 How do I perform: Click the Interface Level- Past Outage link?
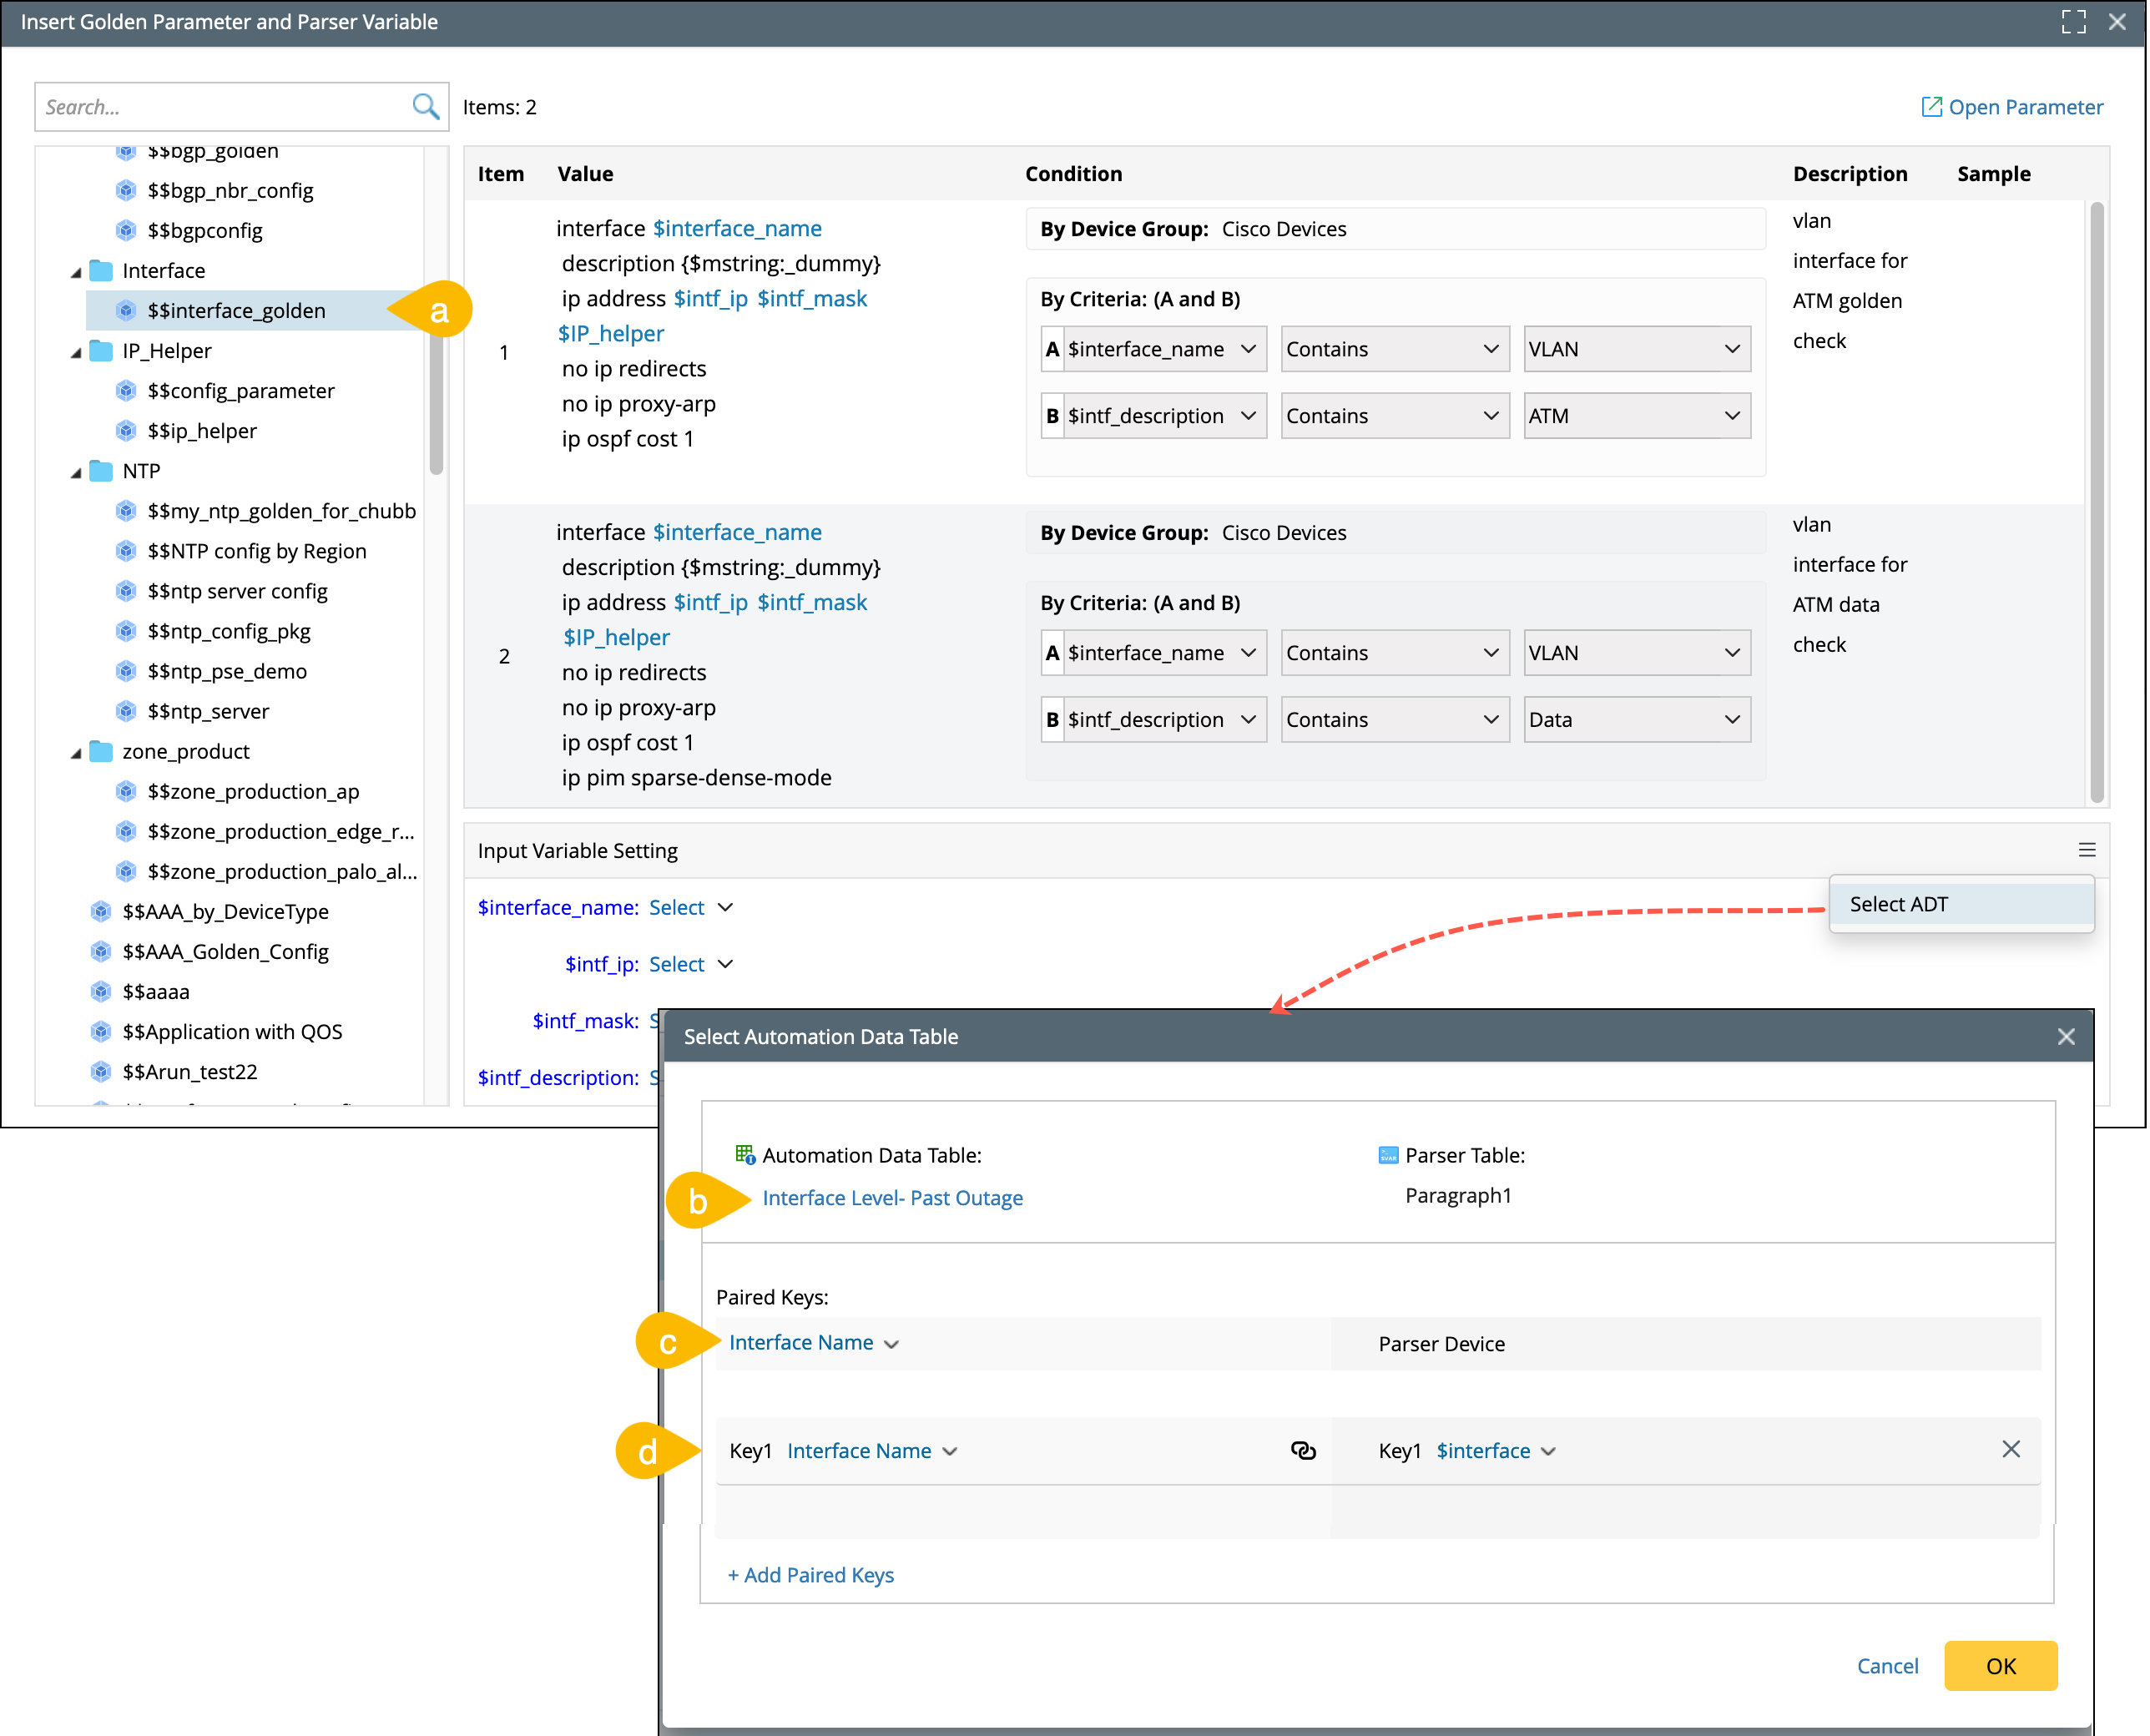892,1198
